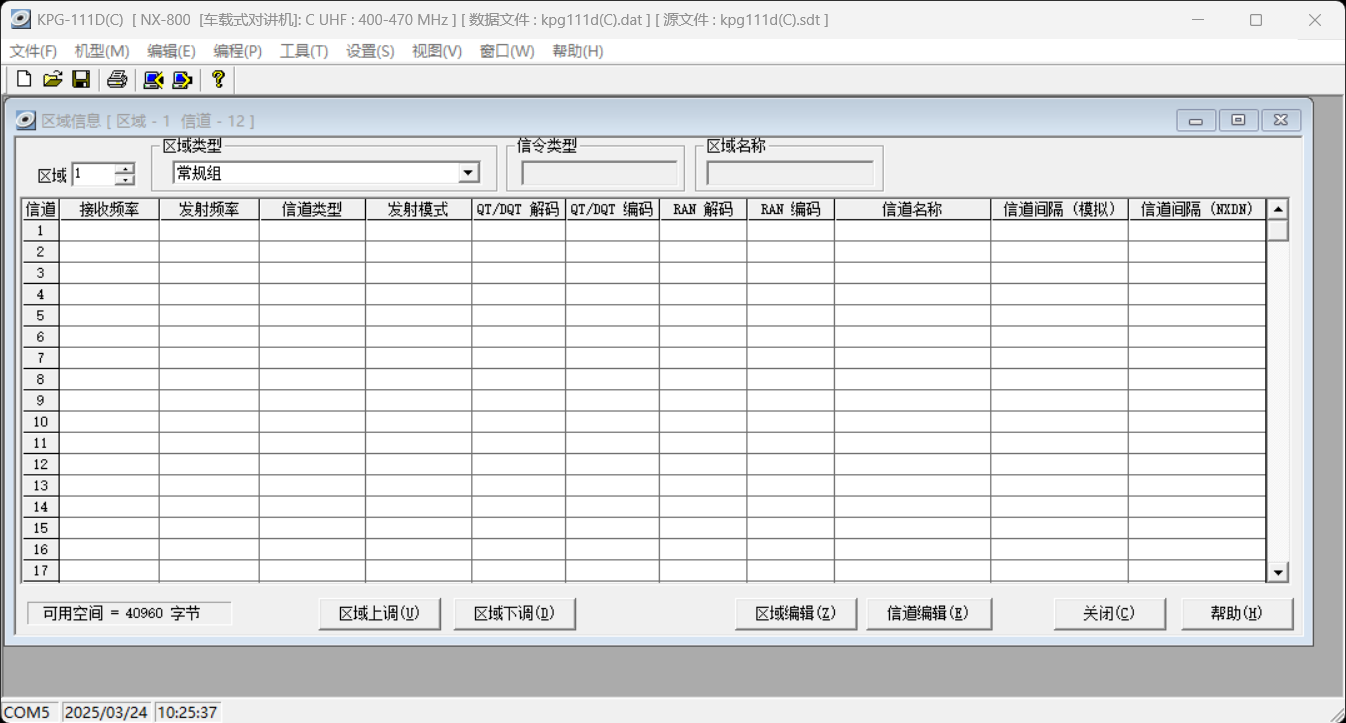Image resolution: width=1346 pixels, height=723 pixels.
Task: Open the 机型(M) menu
Action: (102, 51)
